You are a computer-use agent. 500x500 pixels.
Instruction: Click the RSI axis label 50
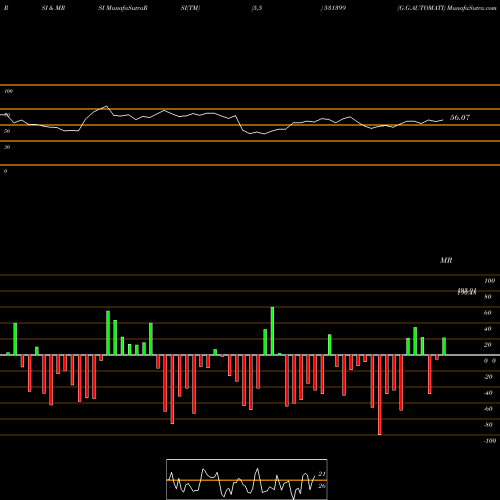pos(7,131)
